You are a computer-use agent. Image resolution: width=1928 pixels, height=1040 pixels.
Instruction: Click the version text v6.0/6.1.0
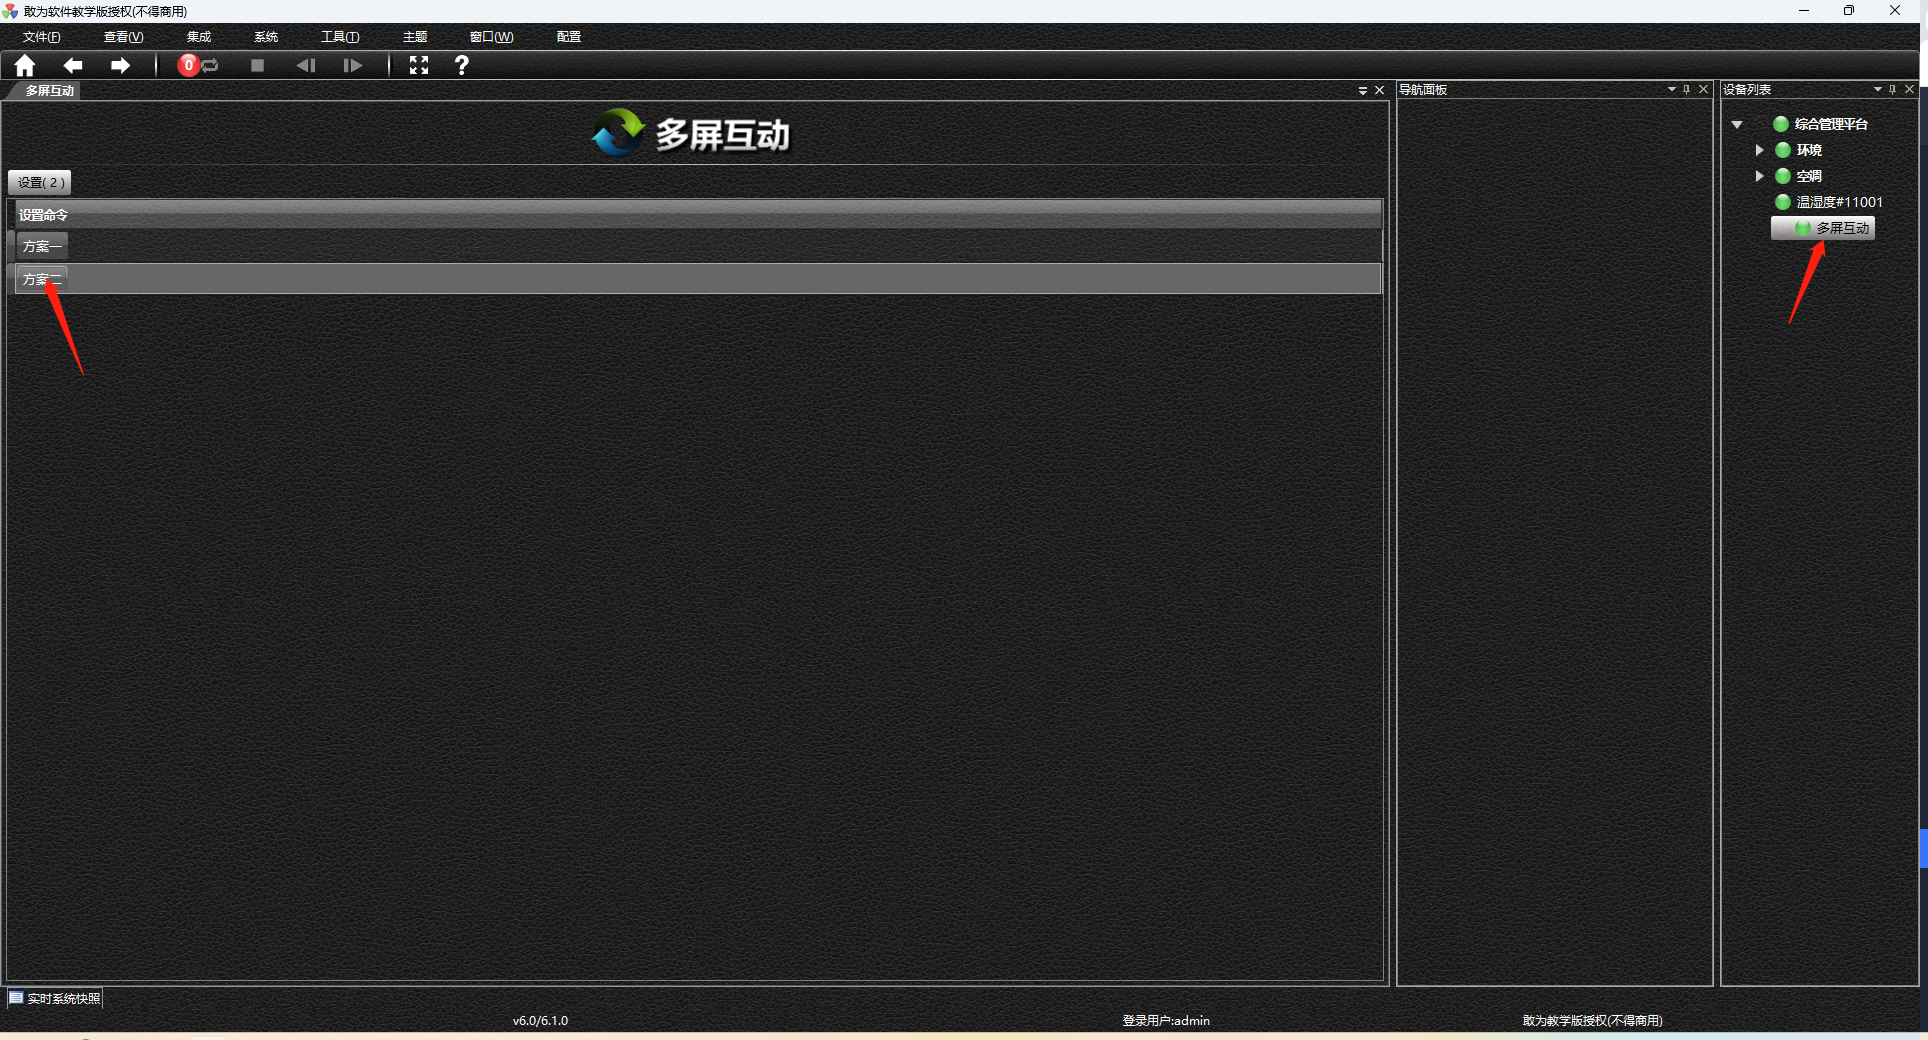[540, 1021]
